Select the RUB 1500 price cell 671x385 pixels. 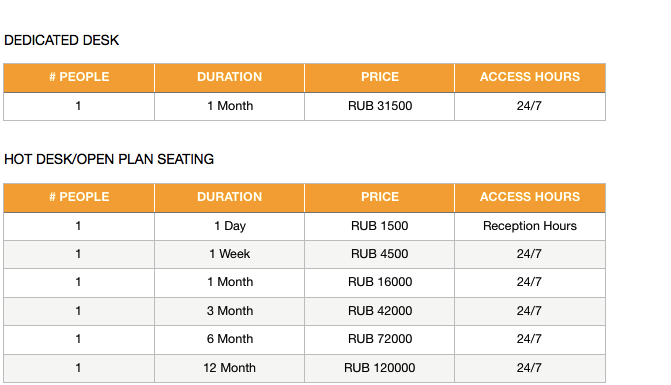[380, 226]
